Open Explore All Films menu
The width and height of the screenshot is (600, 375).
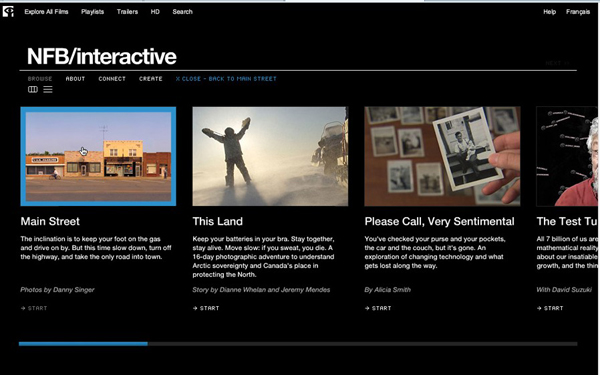(46, 12)
